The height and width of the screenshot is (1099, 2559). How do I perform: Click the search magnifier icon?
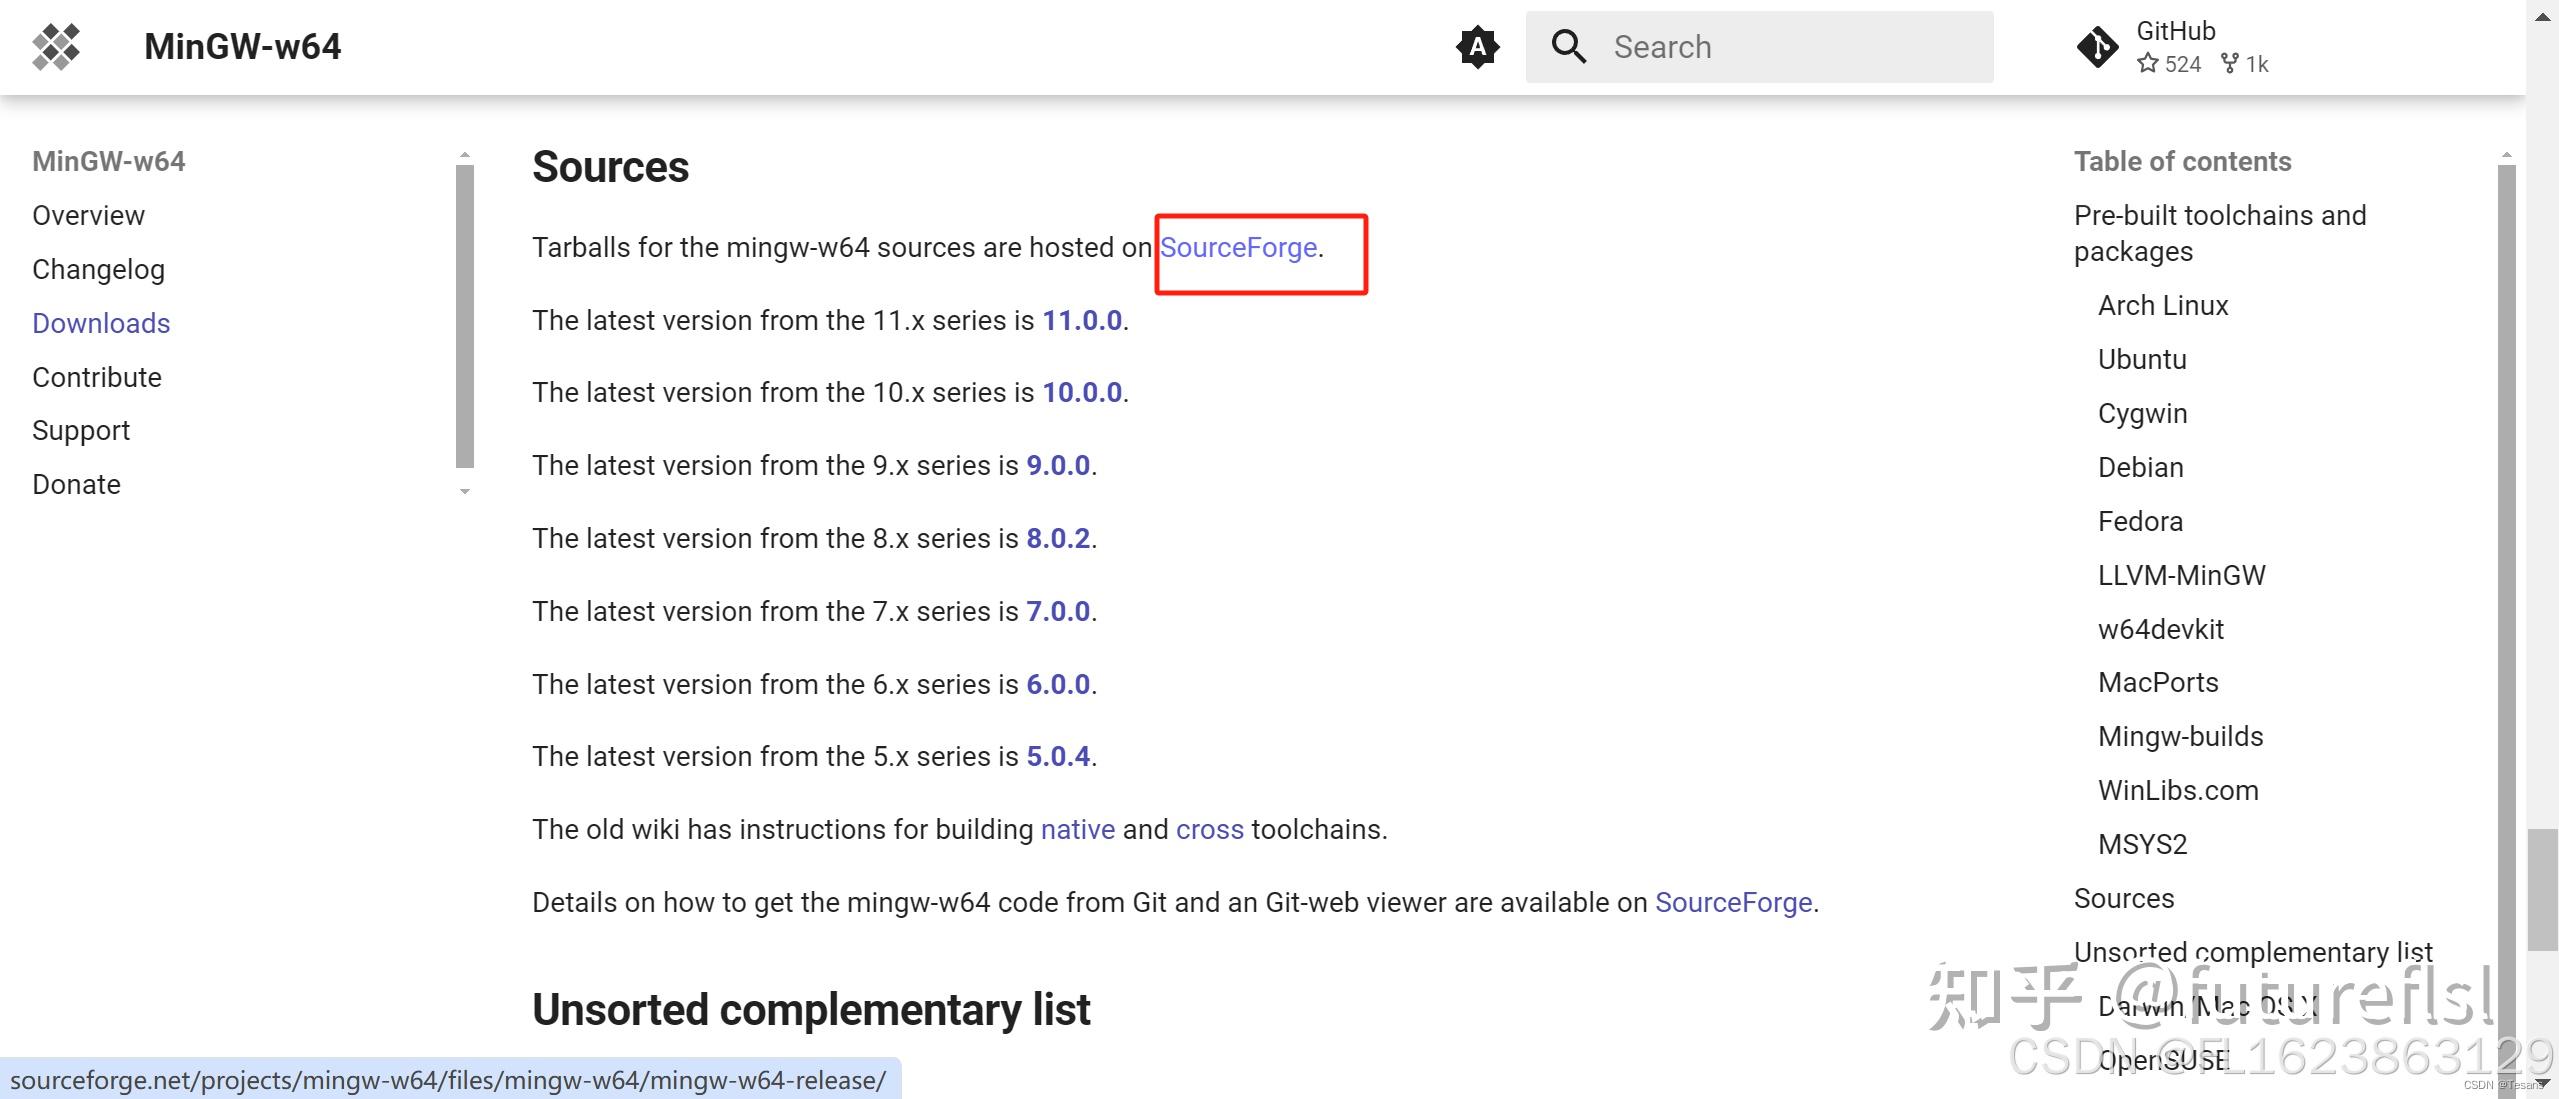(1568, 47)
